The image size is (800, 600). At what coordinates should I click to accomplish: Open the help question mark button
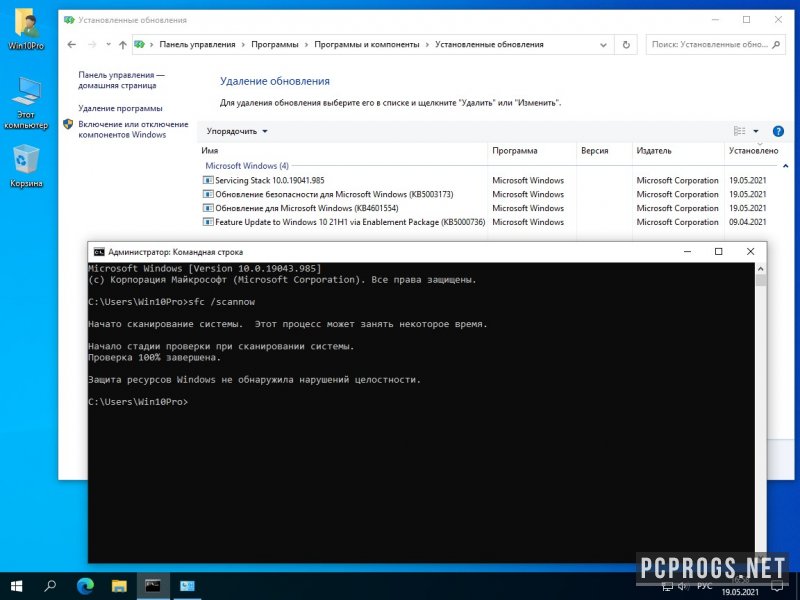778,131
